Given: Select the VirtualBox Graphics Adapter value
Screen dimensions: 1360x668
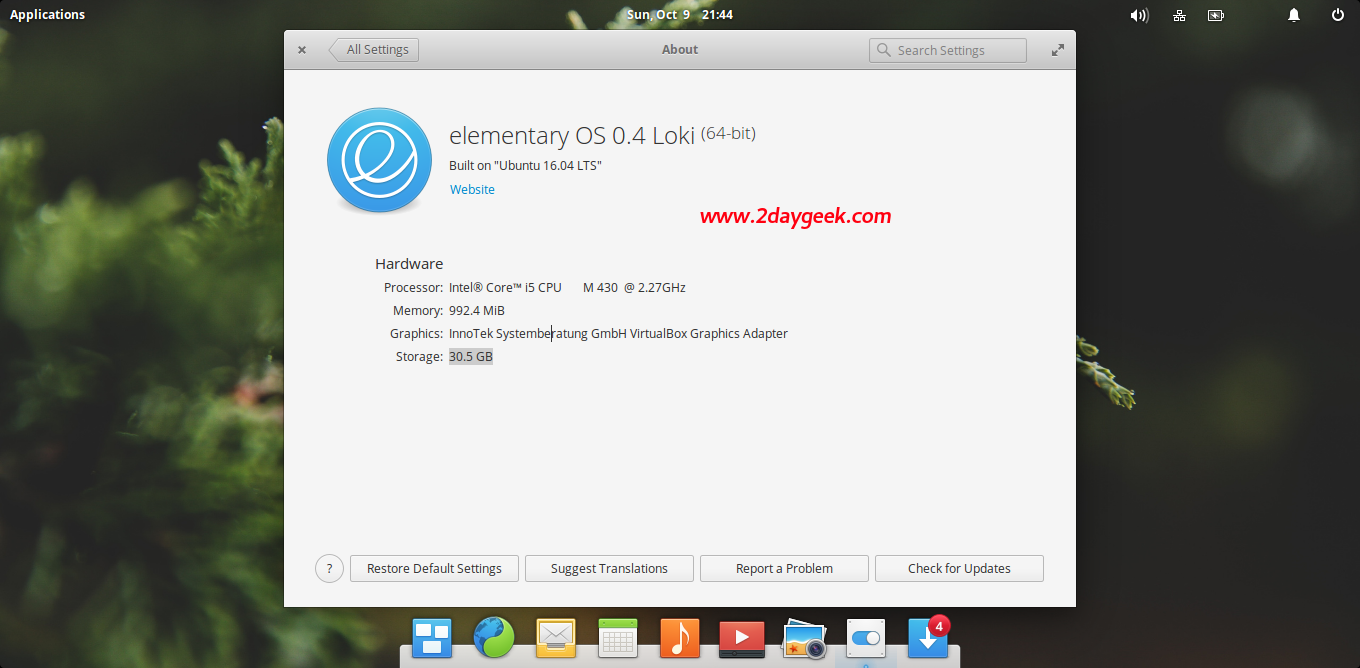Looking at the screenshot, I should coord(618,333).
